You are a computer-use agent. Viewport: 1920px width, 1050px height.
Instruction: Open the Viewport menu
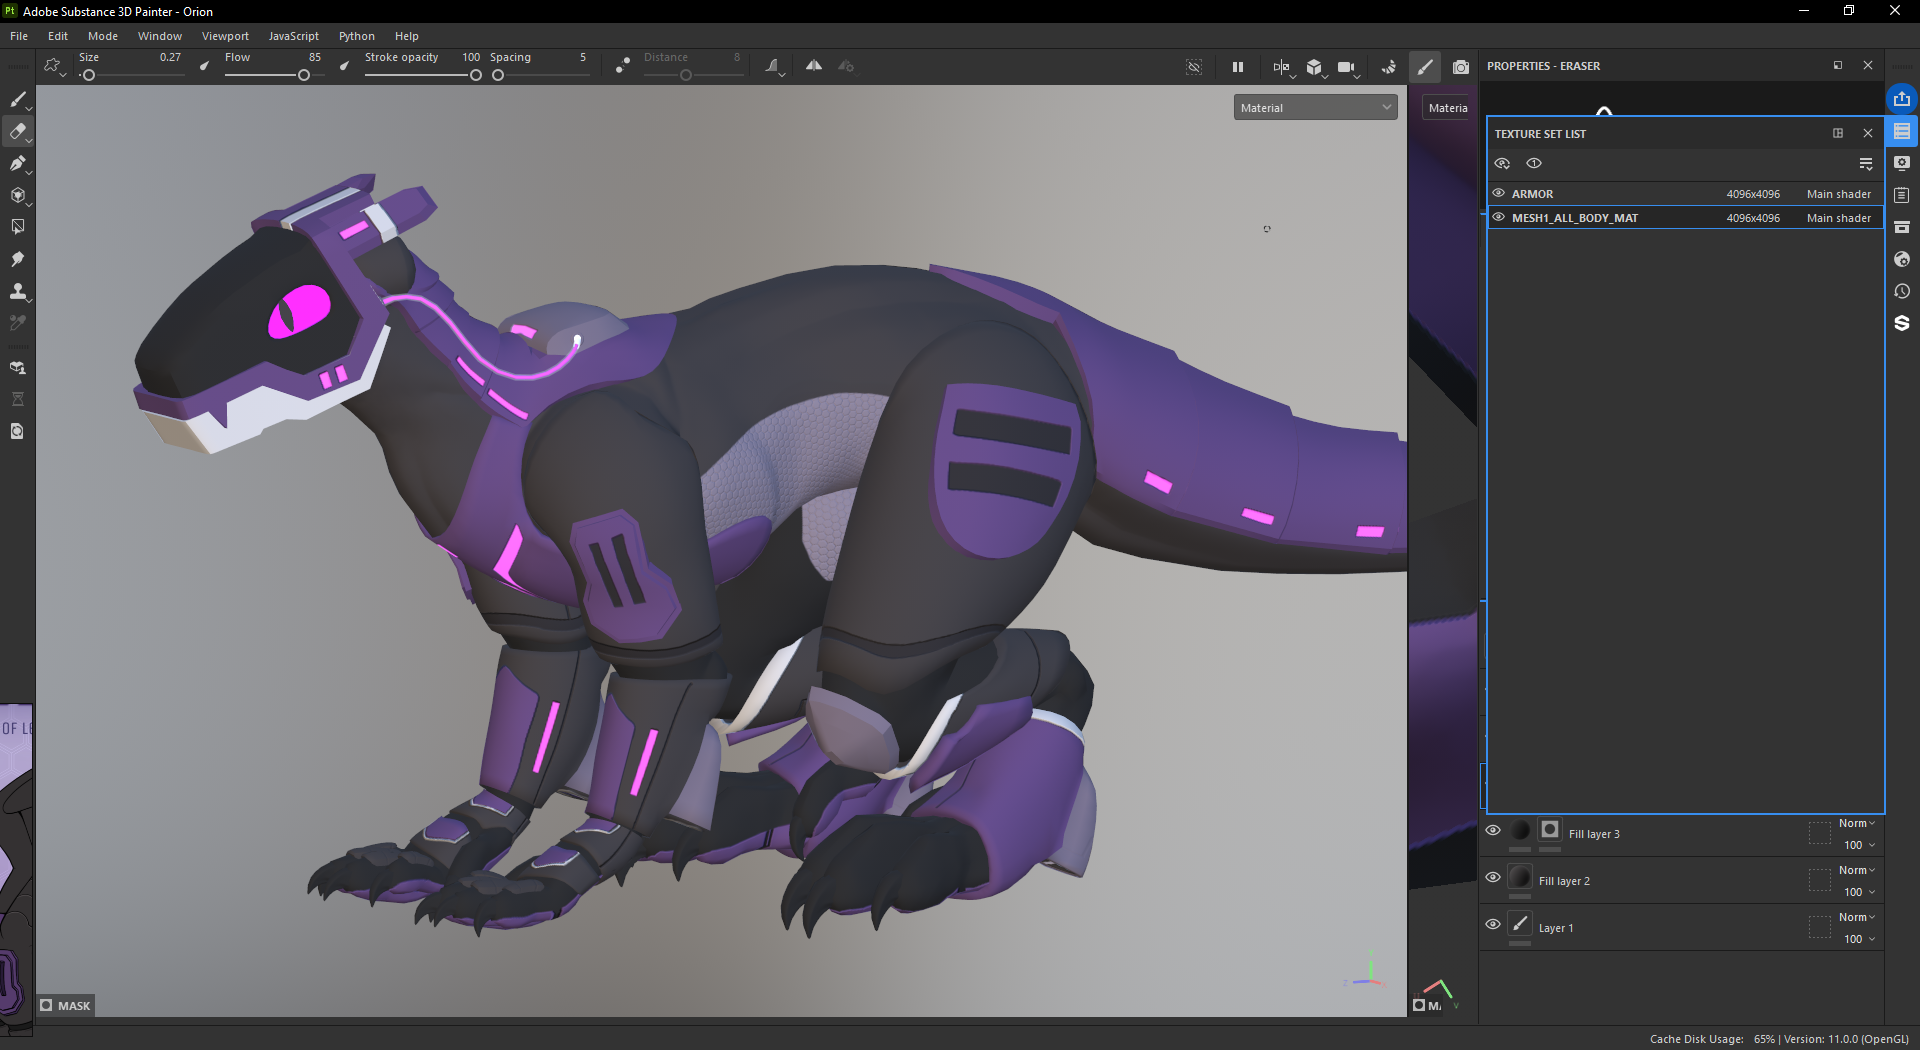pyautogui.click(x=225, y=36)
